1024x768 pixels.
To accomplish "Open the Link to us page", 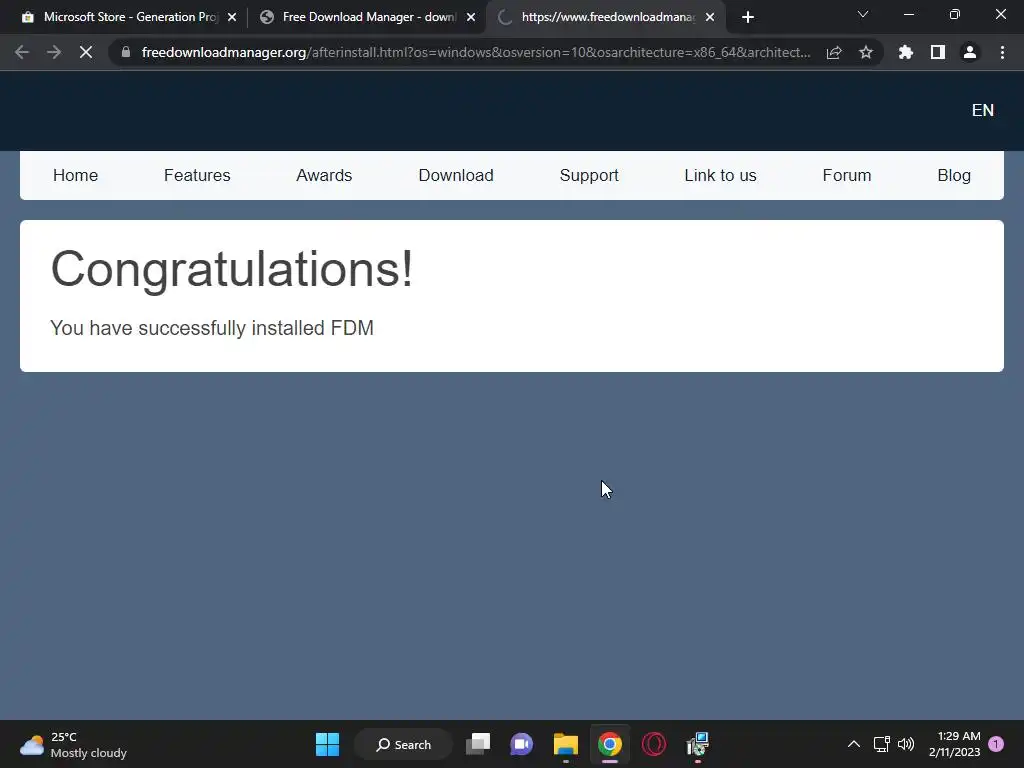I will [x=720, y=175].
